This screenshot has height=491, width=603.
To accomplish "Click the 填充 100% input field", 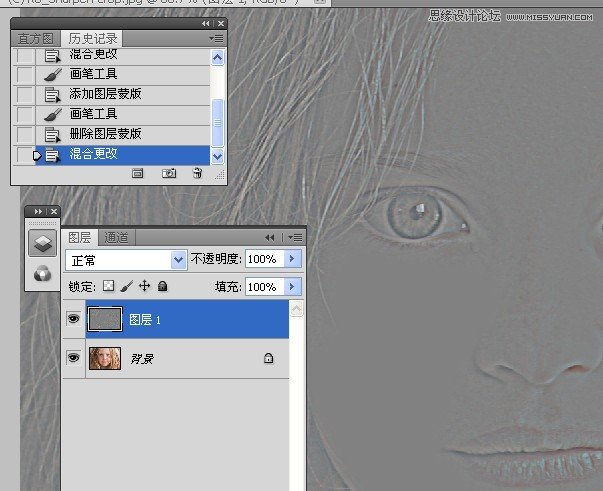I will 265,287.
